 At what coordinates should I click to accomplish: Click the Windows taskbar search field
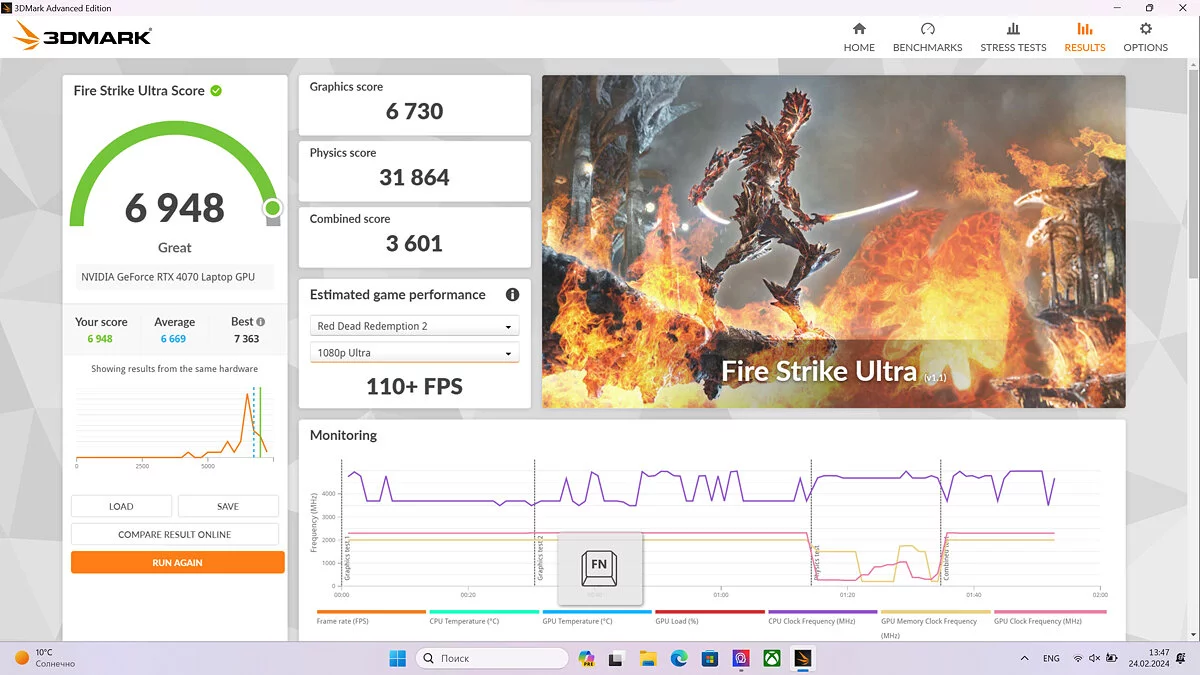[x=490, y=658]
